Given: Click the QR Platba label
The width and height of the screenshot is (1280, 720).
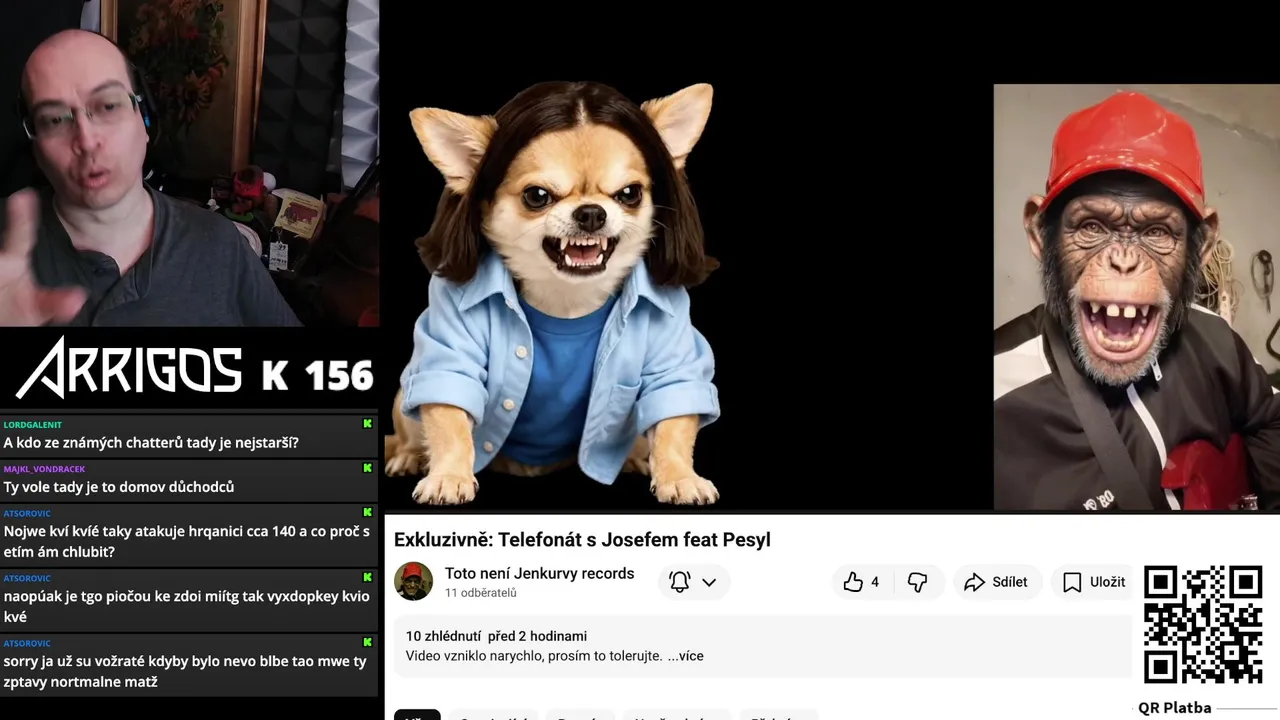Looking at the screenshot, I should pyautogui.click(x=1175, y=708).
